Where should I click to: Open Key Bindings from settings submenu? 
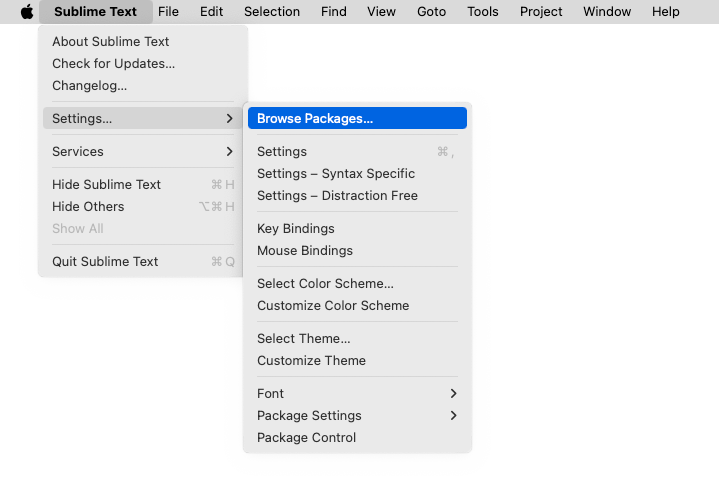tap(357, 228)
